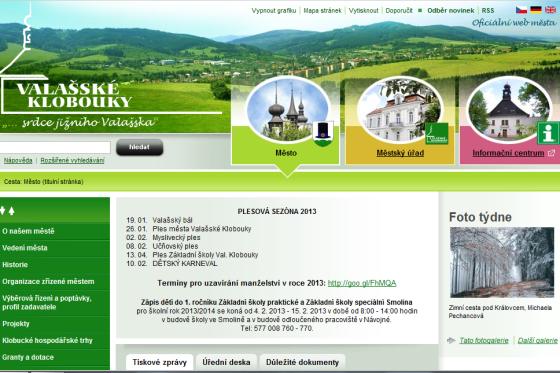Switch to the Czech language flag
560x373 pixels.
pos(521,10)
